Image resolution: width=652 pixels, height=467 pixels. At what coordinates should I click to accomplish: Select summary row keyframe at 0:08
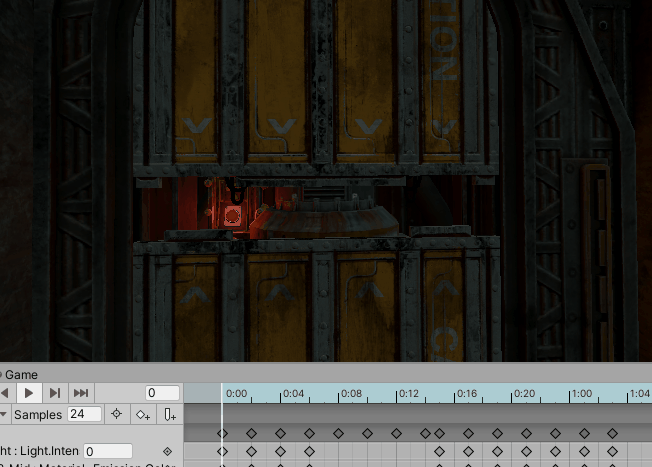coord(338,433)
